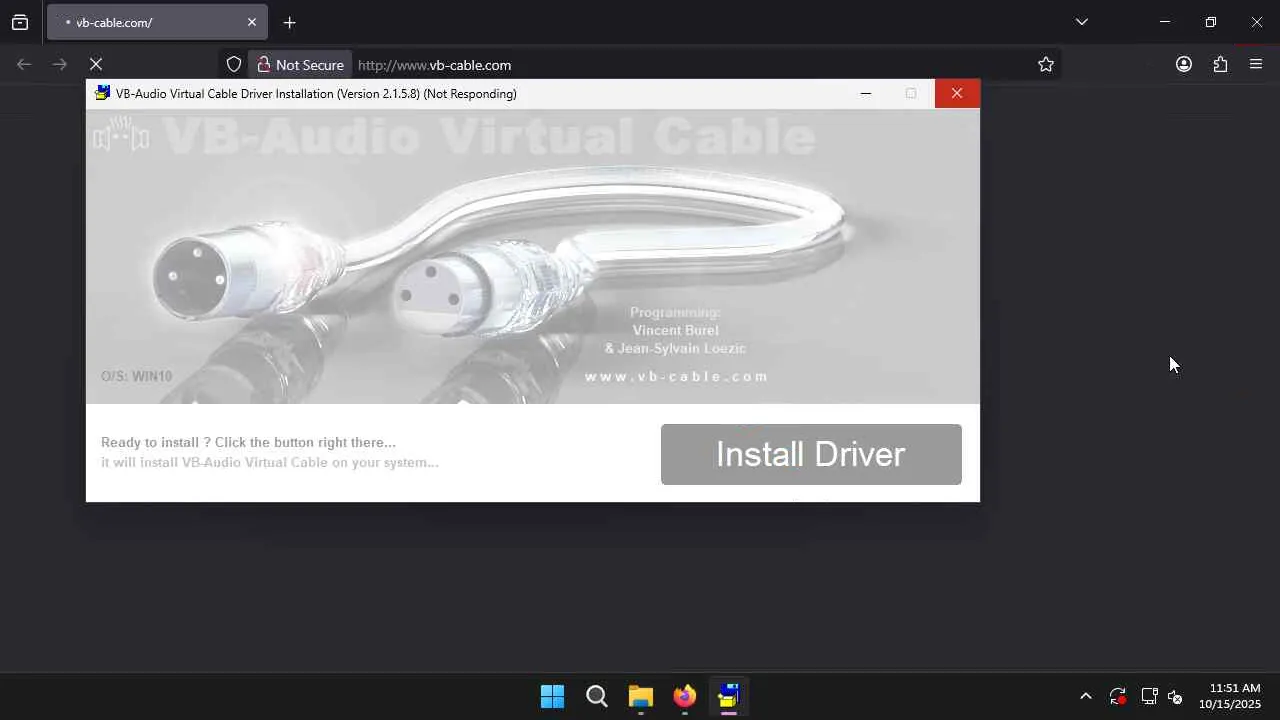Click the www.vb-cable.com text in installer
Screen dimensions: 1280x720
click(x=676, y=377)
